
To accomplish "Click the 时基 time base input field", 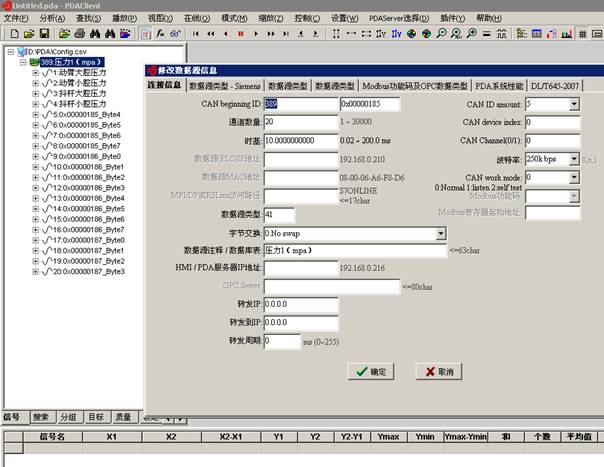I will click(301, 141).
